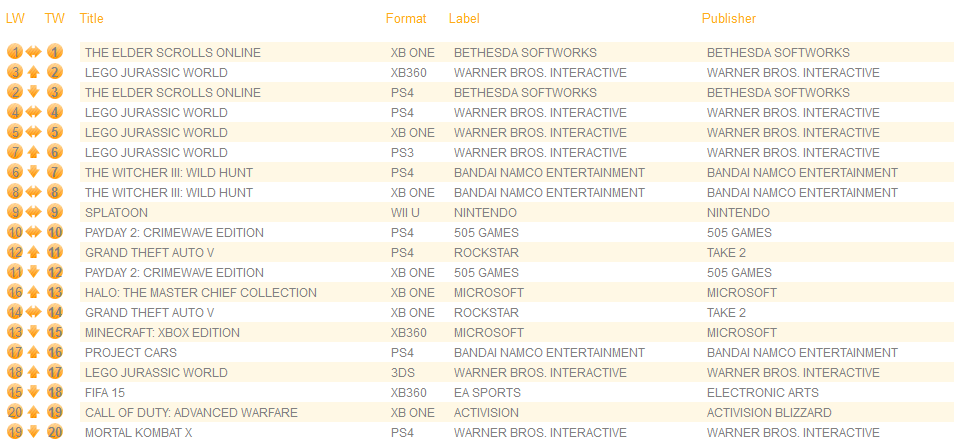
Task: Click the up arrow icon in the Lego Jurassic World PS3 row
Action: tap(34, 152)
